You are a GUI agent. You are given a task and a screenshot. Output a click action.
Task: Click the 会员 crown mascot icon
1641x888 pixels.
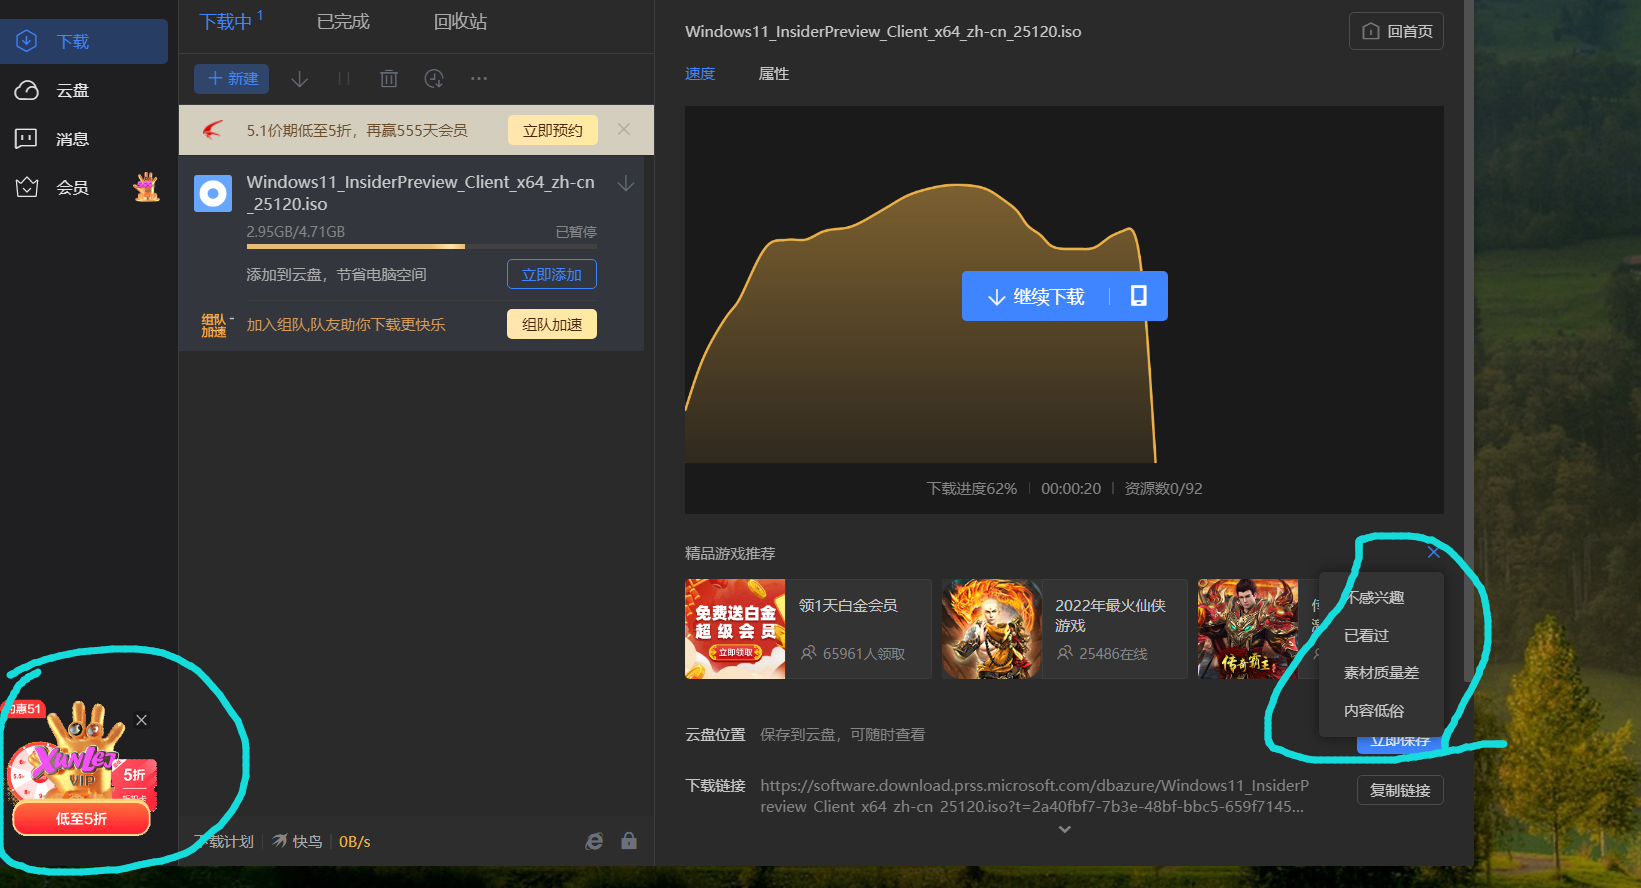click(147, 187)
